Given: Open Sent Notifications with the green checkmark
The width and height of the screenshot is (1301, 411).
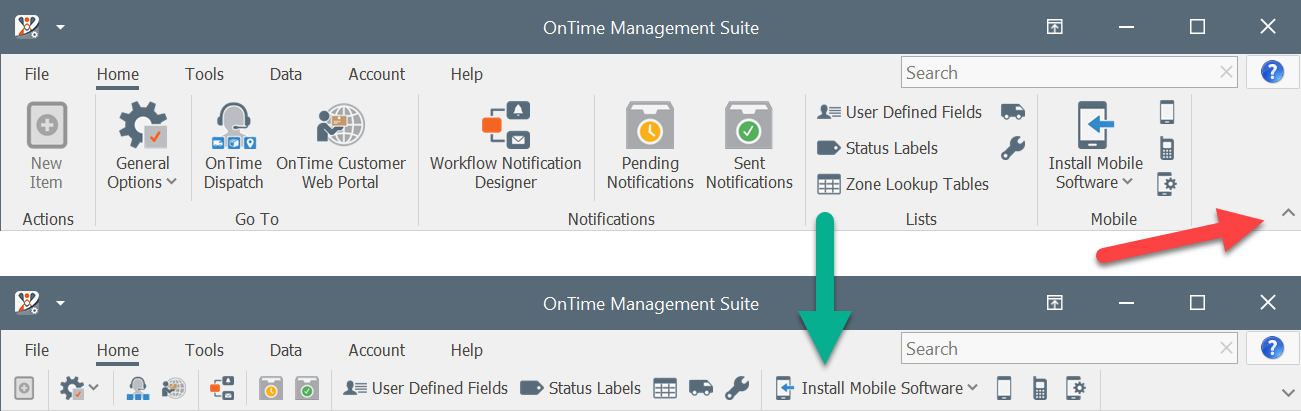Looking at the screenshot, I should tap(749, 146).
